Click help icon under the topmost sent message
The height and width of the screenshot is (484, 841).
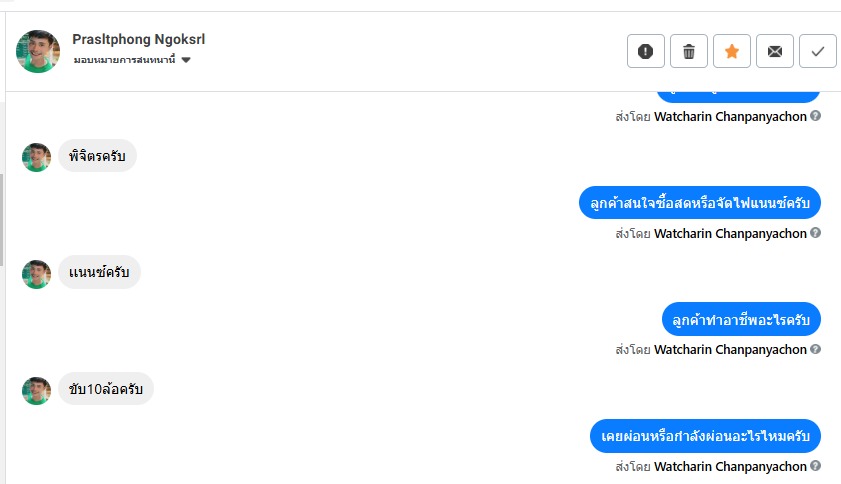pyautogui.click(x=816, y=116)
